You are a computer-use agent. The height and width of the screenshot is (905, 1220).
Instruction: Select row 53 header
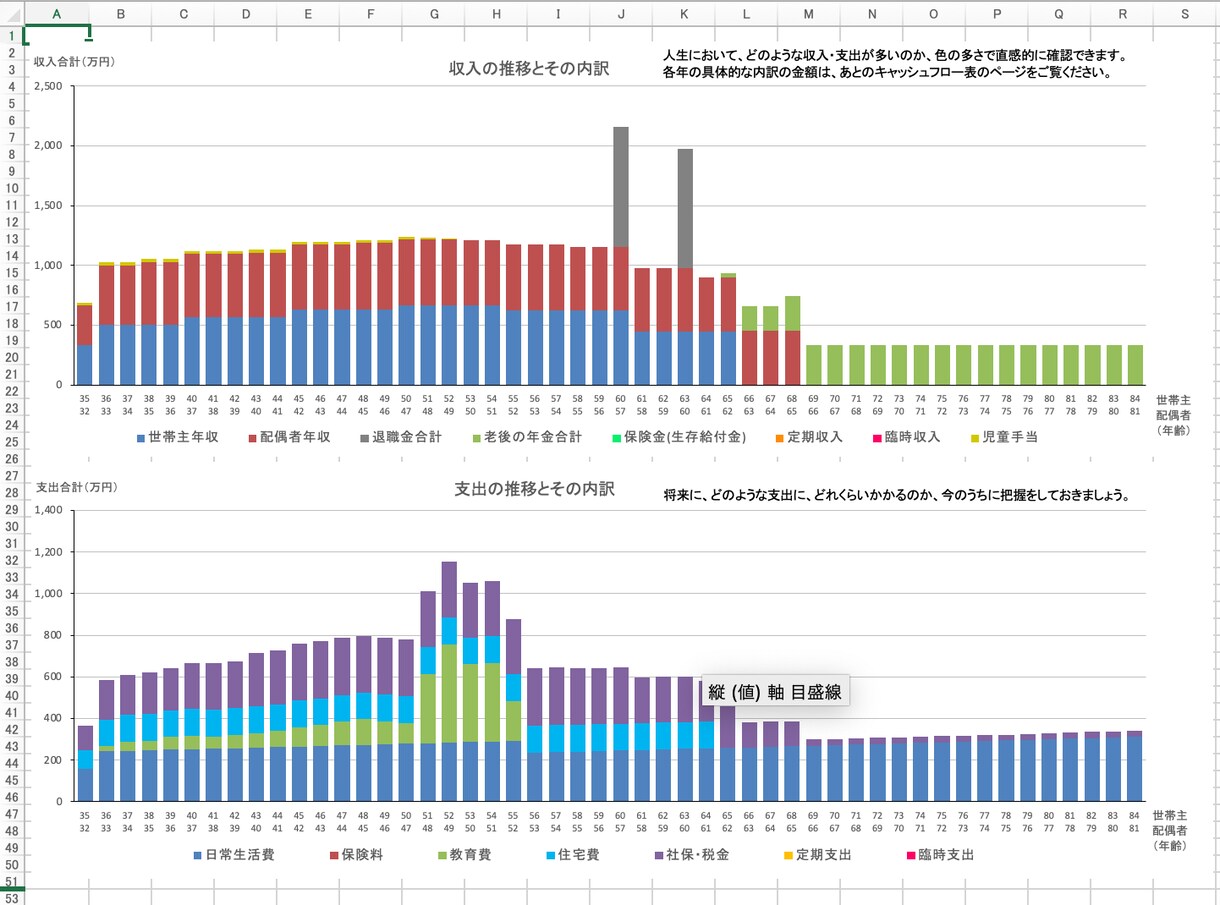11,898
